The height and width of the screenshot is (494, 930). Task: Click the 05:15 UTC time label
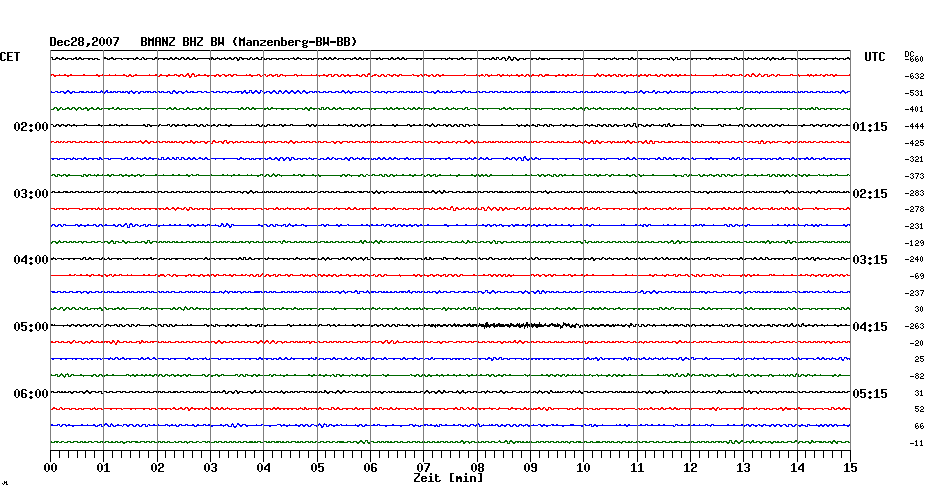coord(870,394)
